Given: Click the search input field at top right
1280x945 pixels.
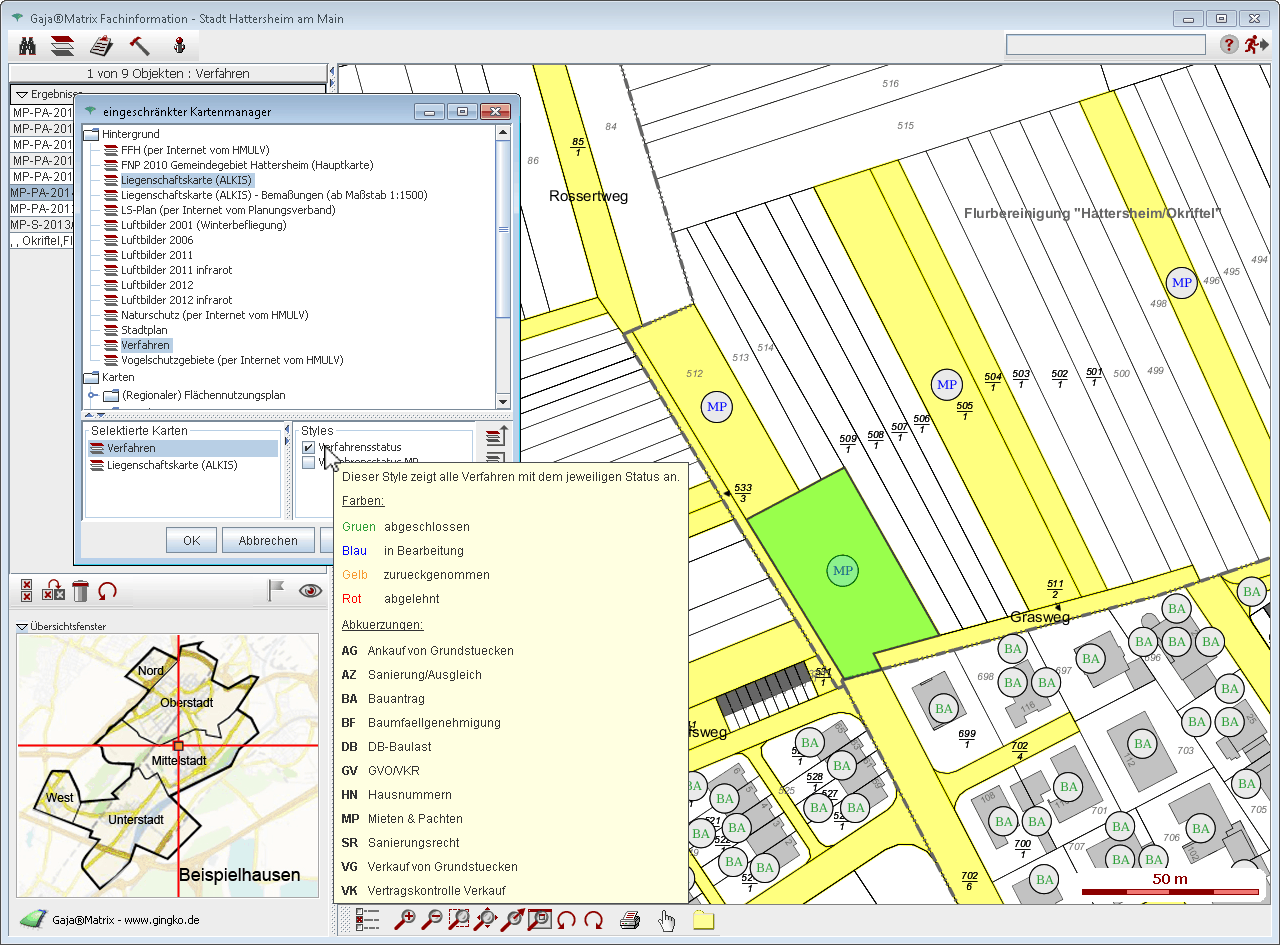Looking at the screenshot, I should coord(1105,45).
